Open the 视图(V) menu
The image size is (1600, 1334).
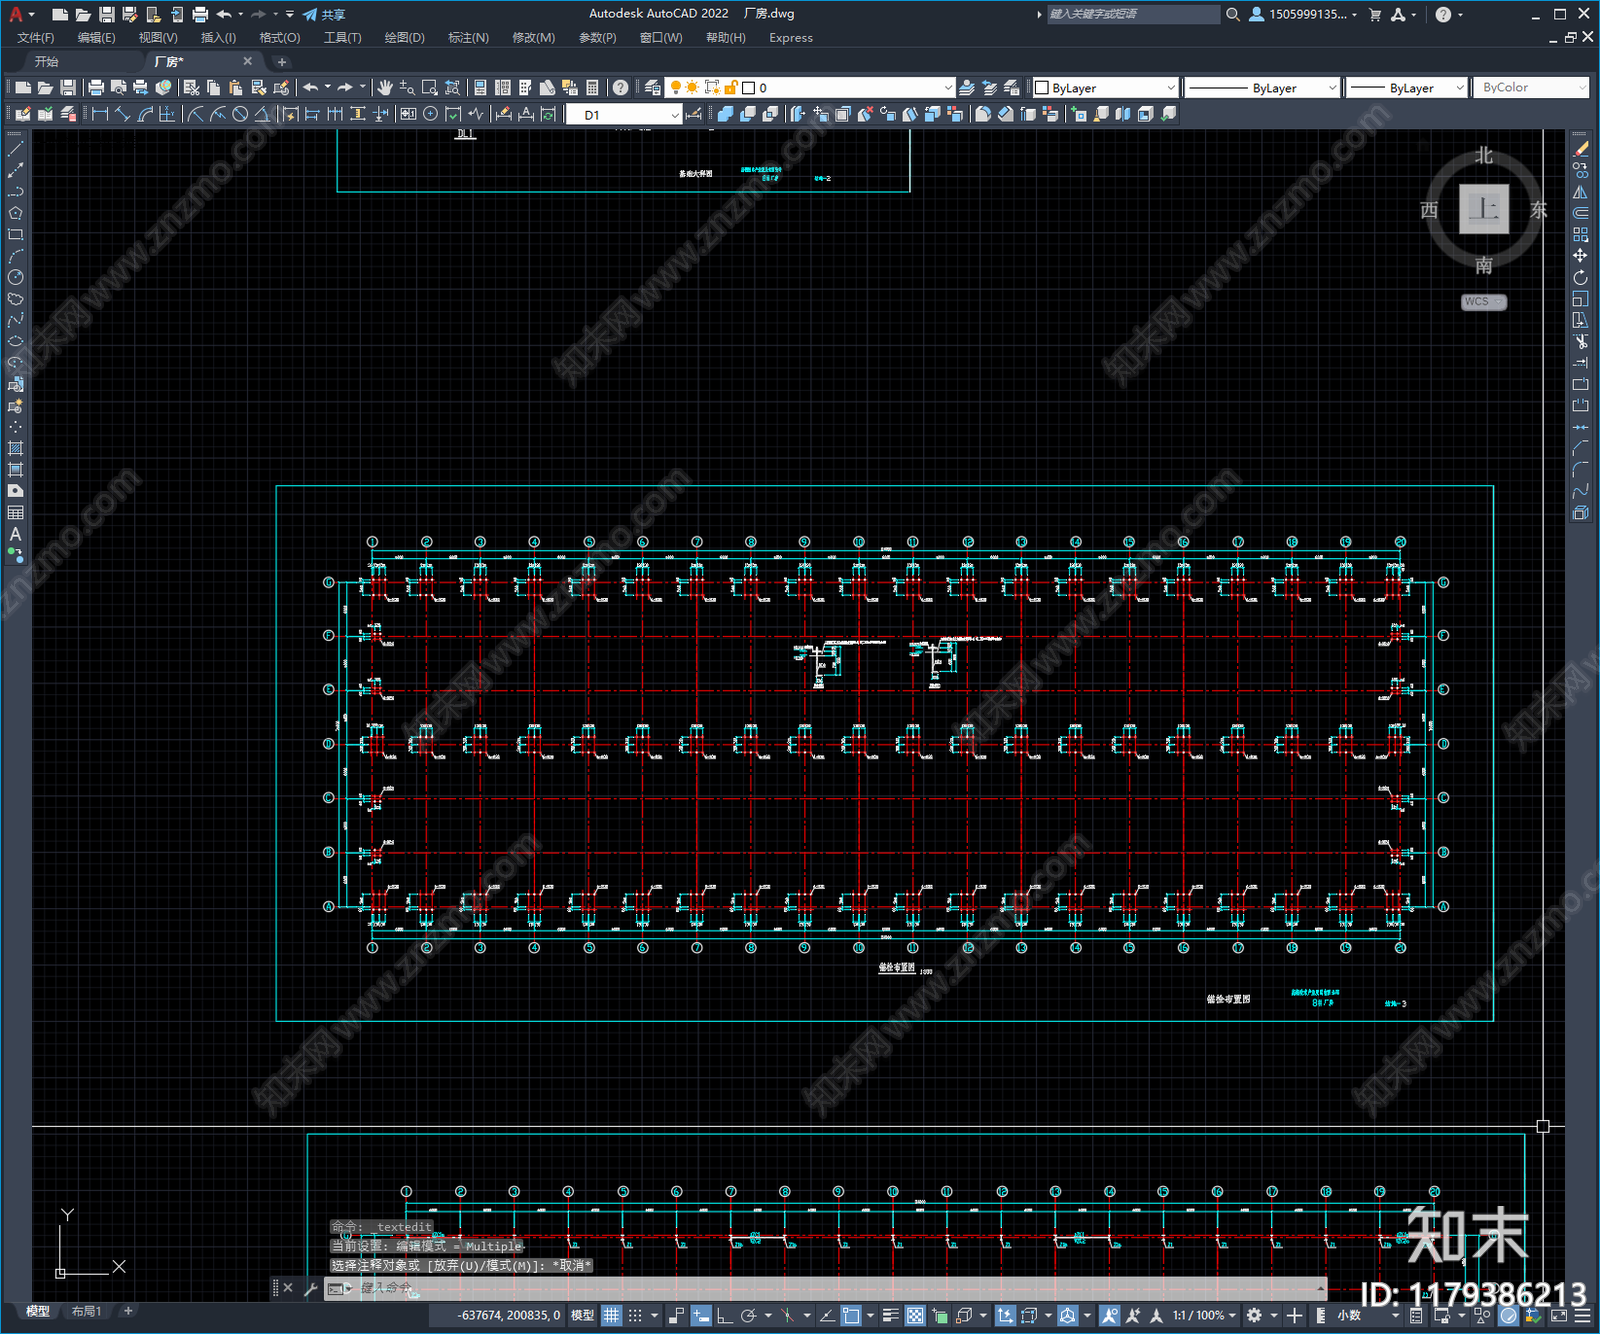[x=158, y=38]
